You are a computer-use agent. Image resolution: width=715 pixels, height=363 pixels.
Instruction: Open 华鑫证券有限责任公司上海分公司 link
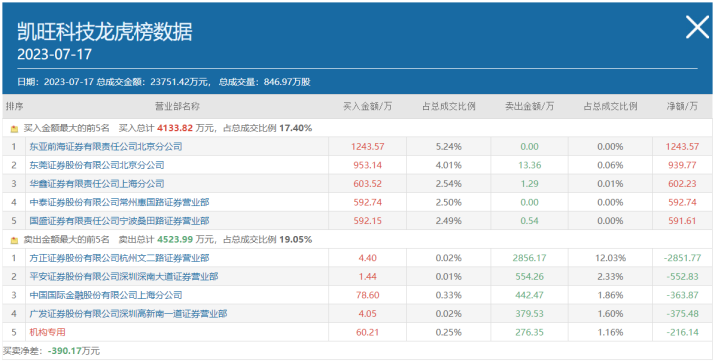(x=97, y=184)
